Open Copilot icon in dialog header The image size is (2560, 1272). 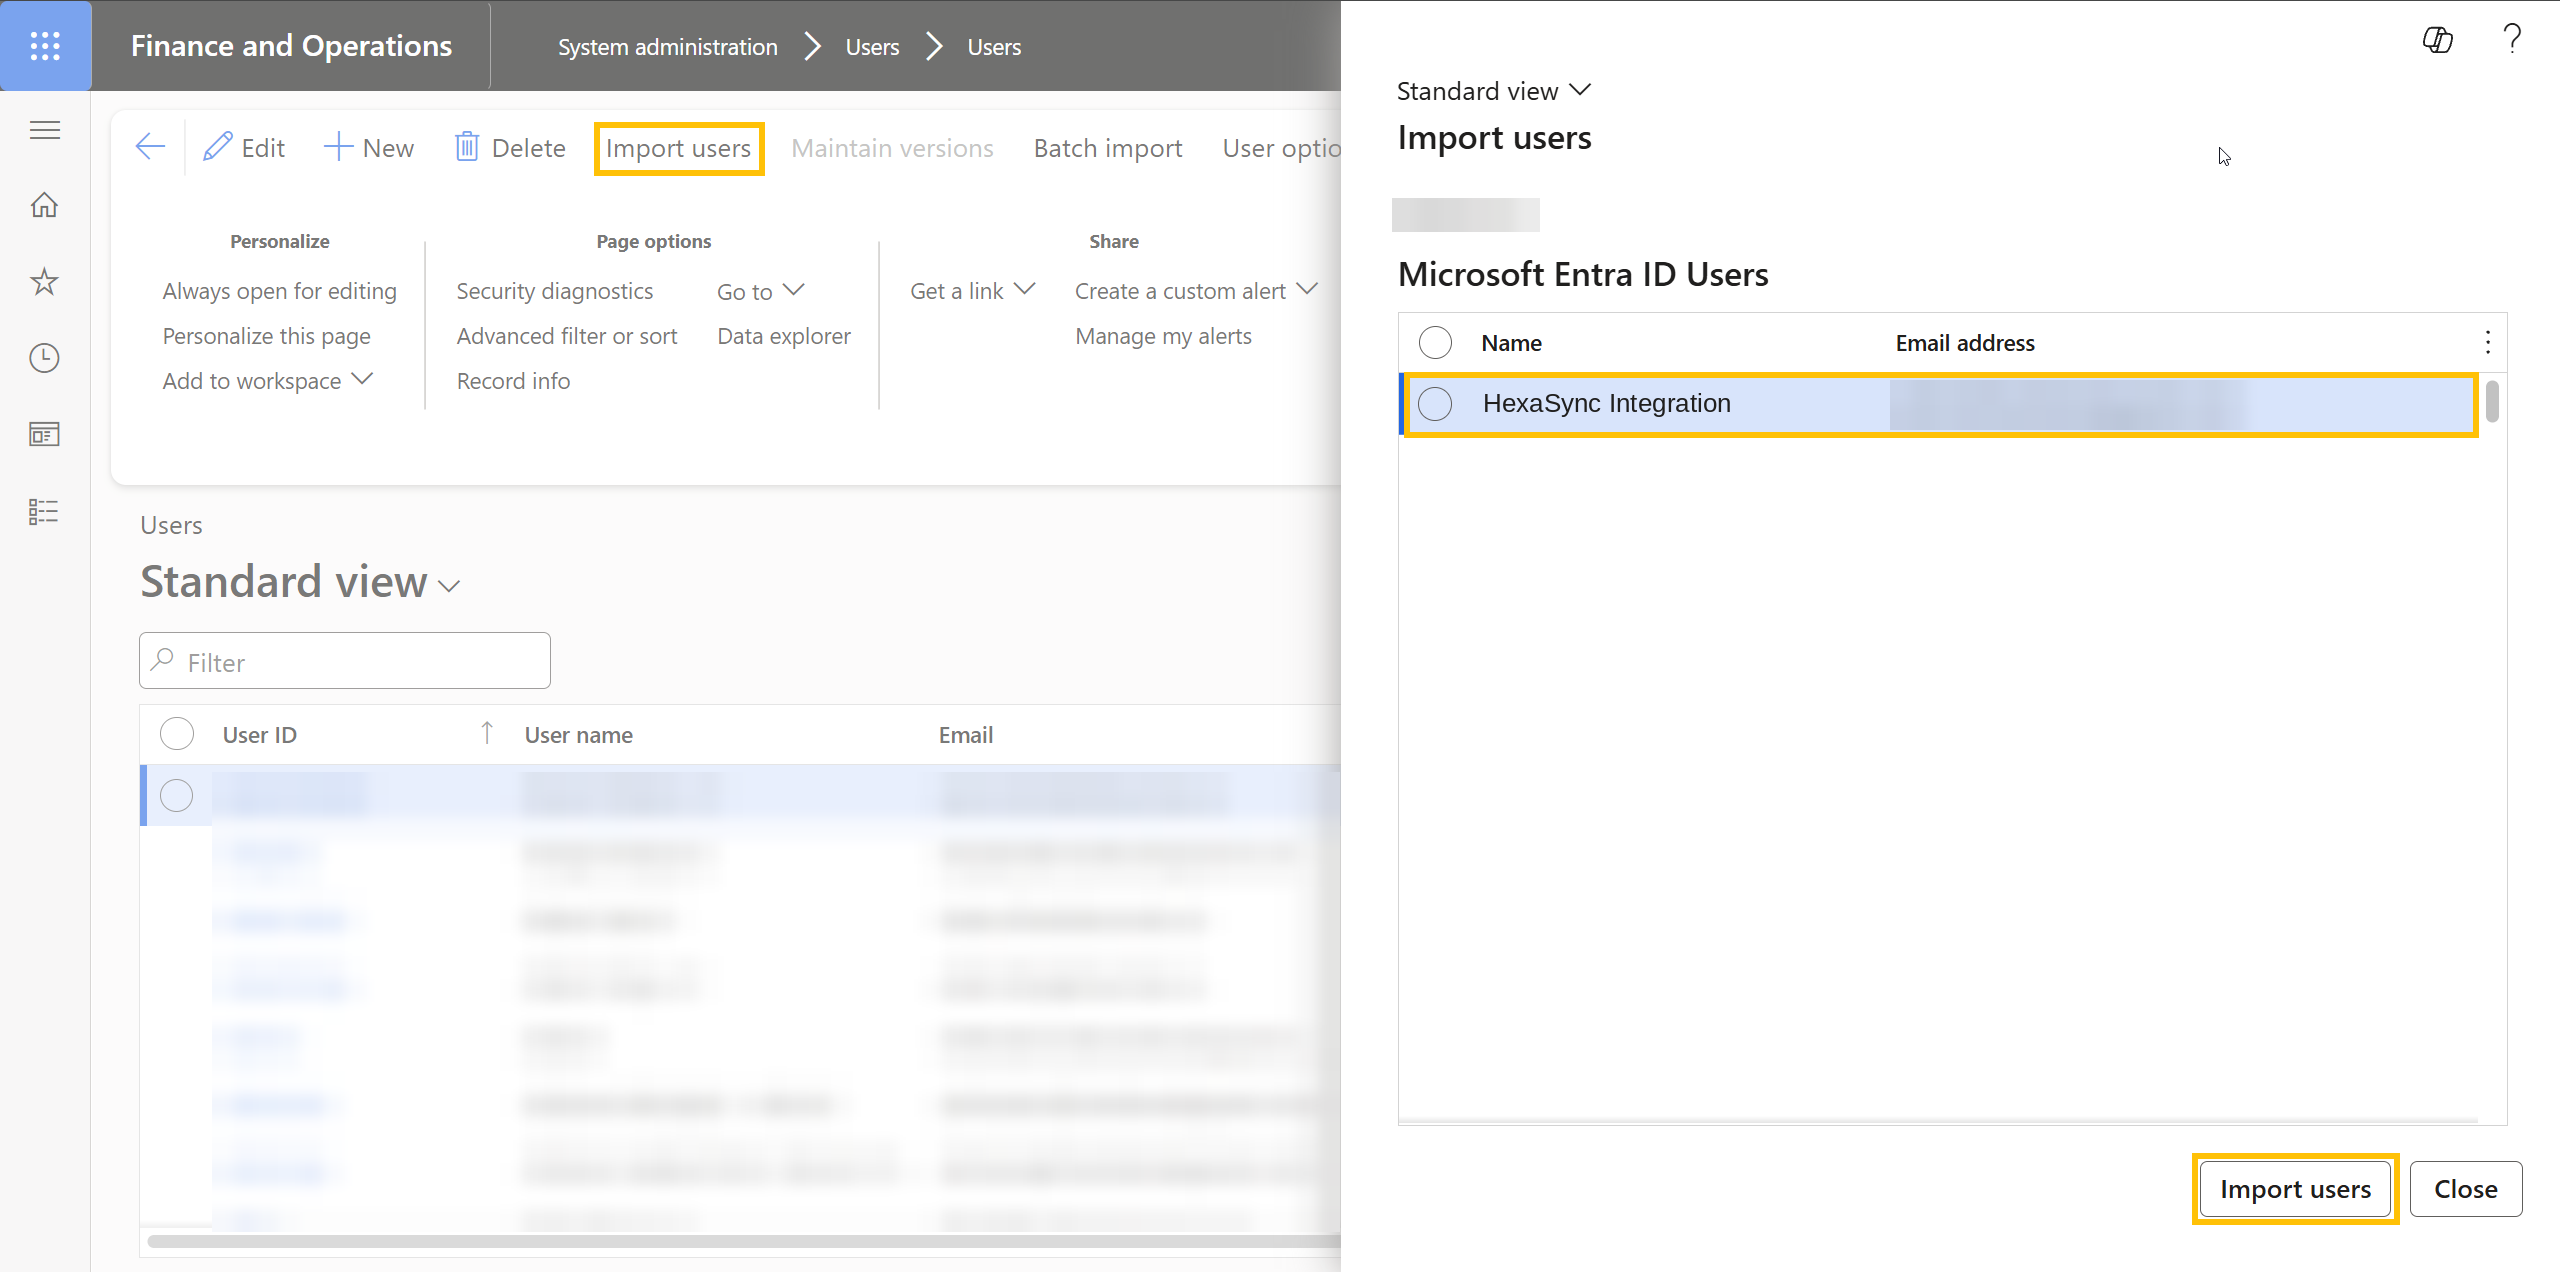coord(2437,40)
